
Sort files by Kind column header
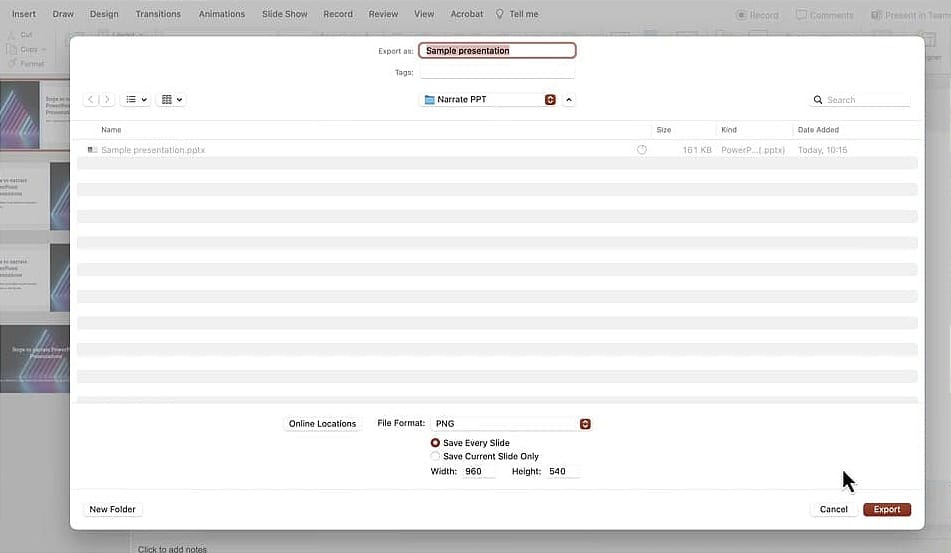click(728, 130)
